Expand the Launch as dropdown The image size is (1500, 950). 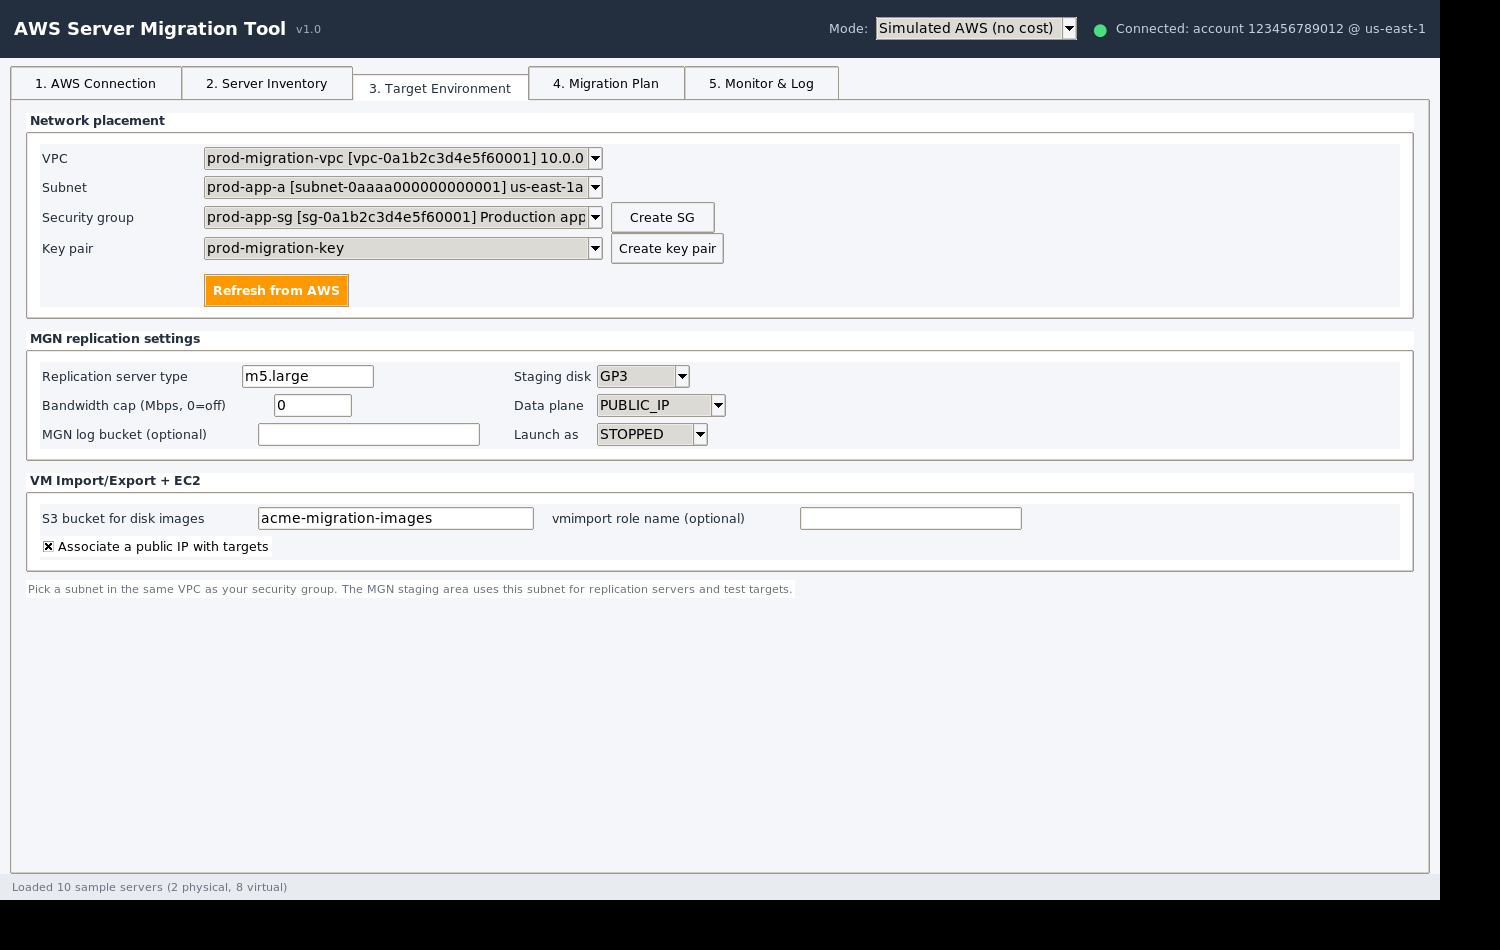pyautogui.click(x=652, y=434)
